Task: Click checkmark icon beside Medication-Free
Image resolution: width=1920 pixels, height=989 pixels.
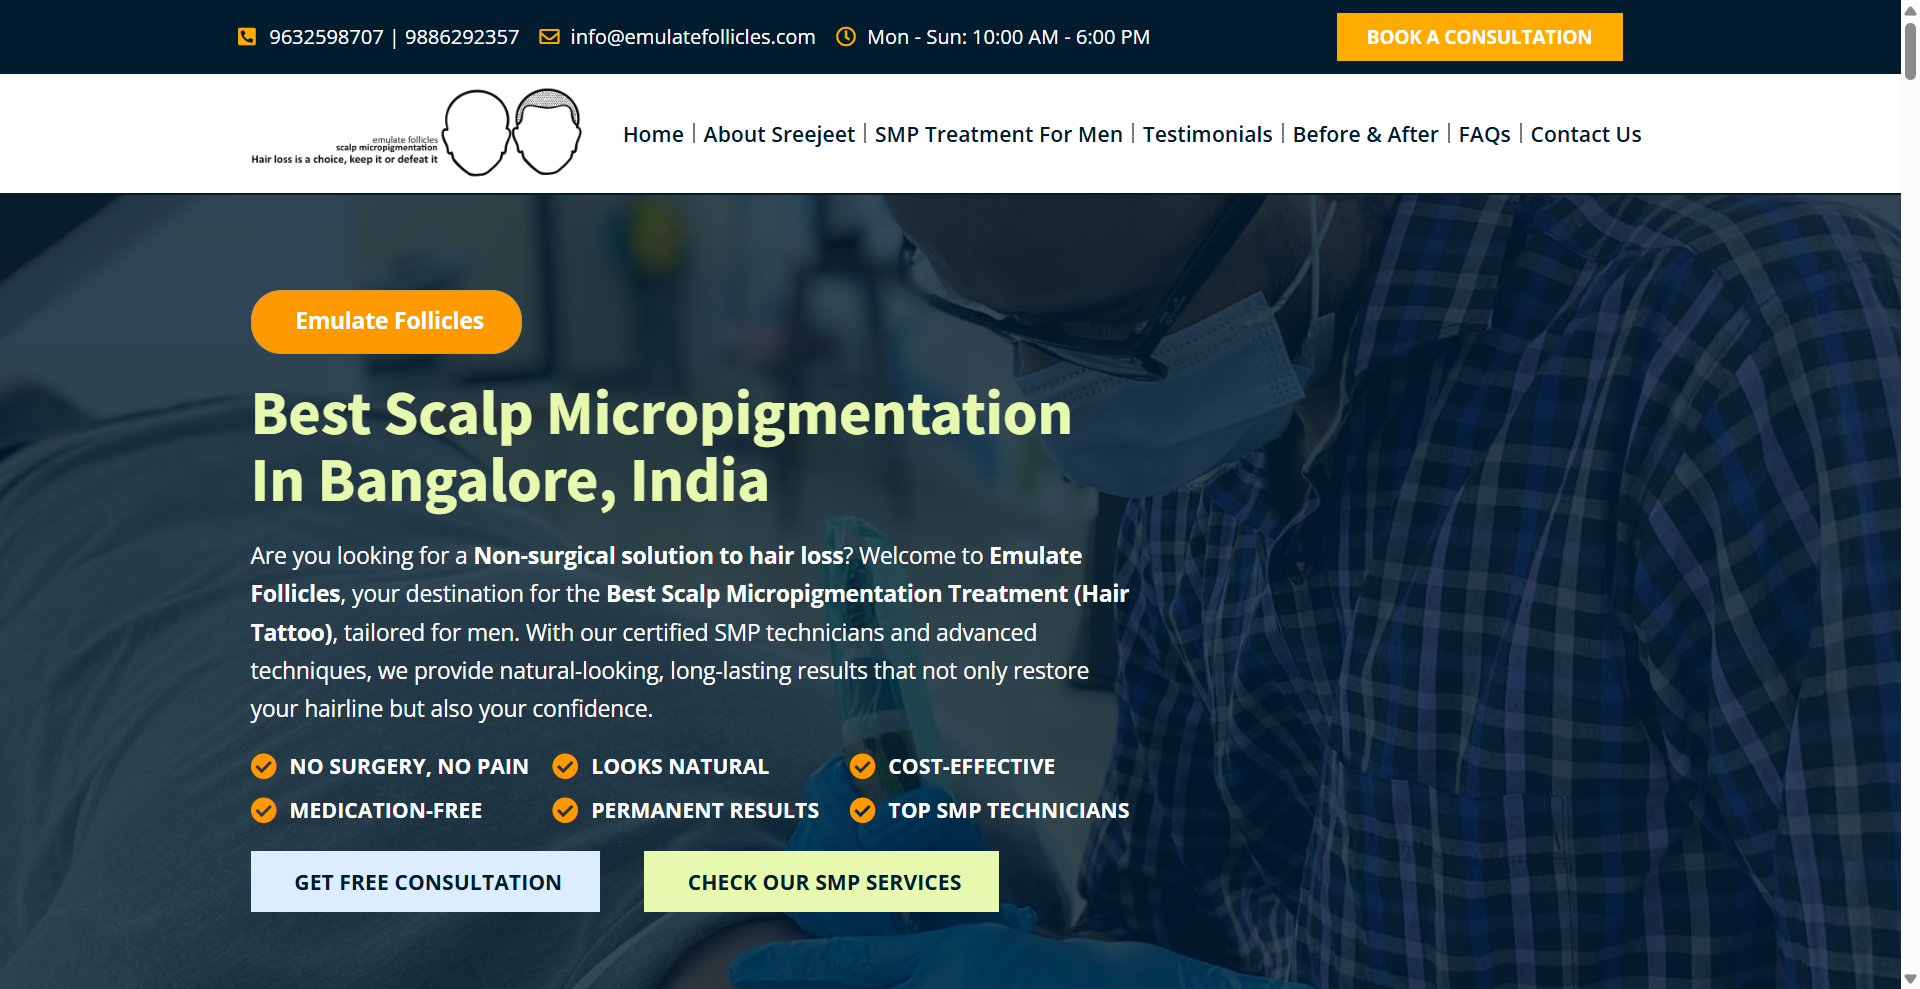Action: tap(264, 811)
